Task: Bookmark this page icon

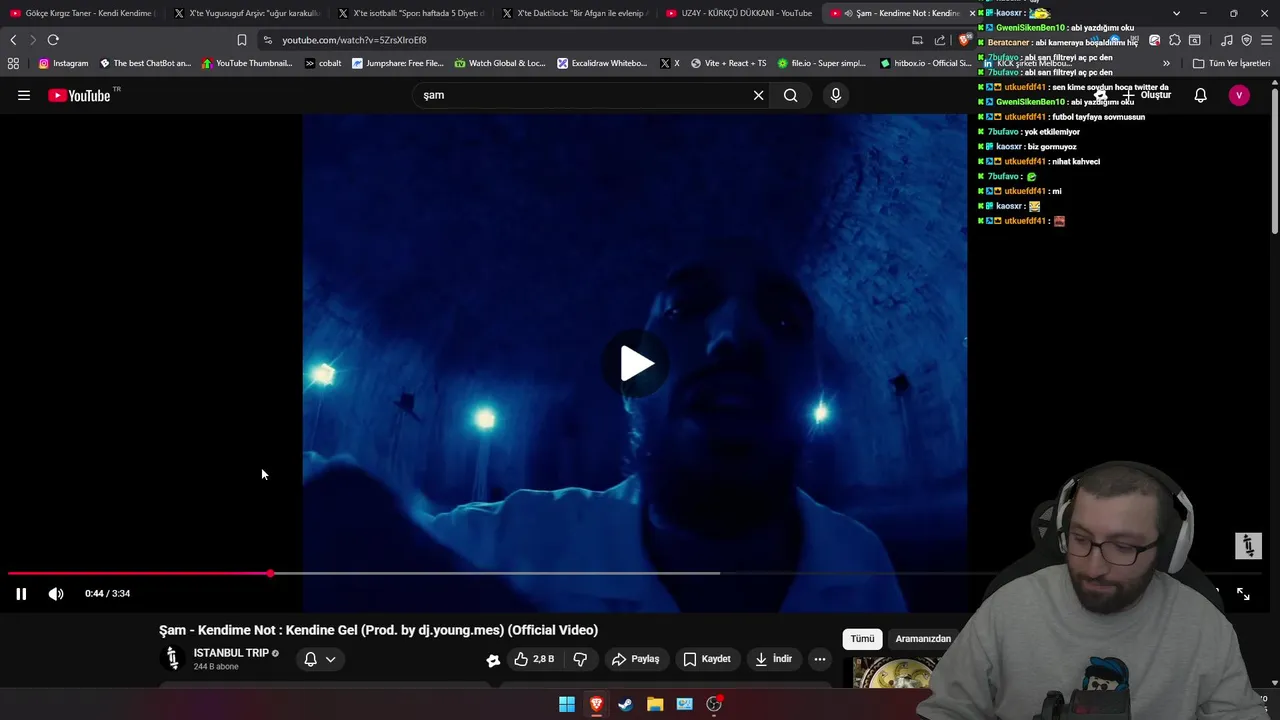Action: 241,40
